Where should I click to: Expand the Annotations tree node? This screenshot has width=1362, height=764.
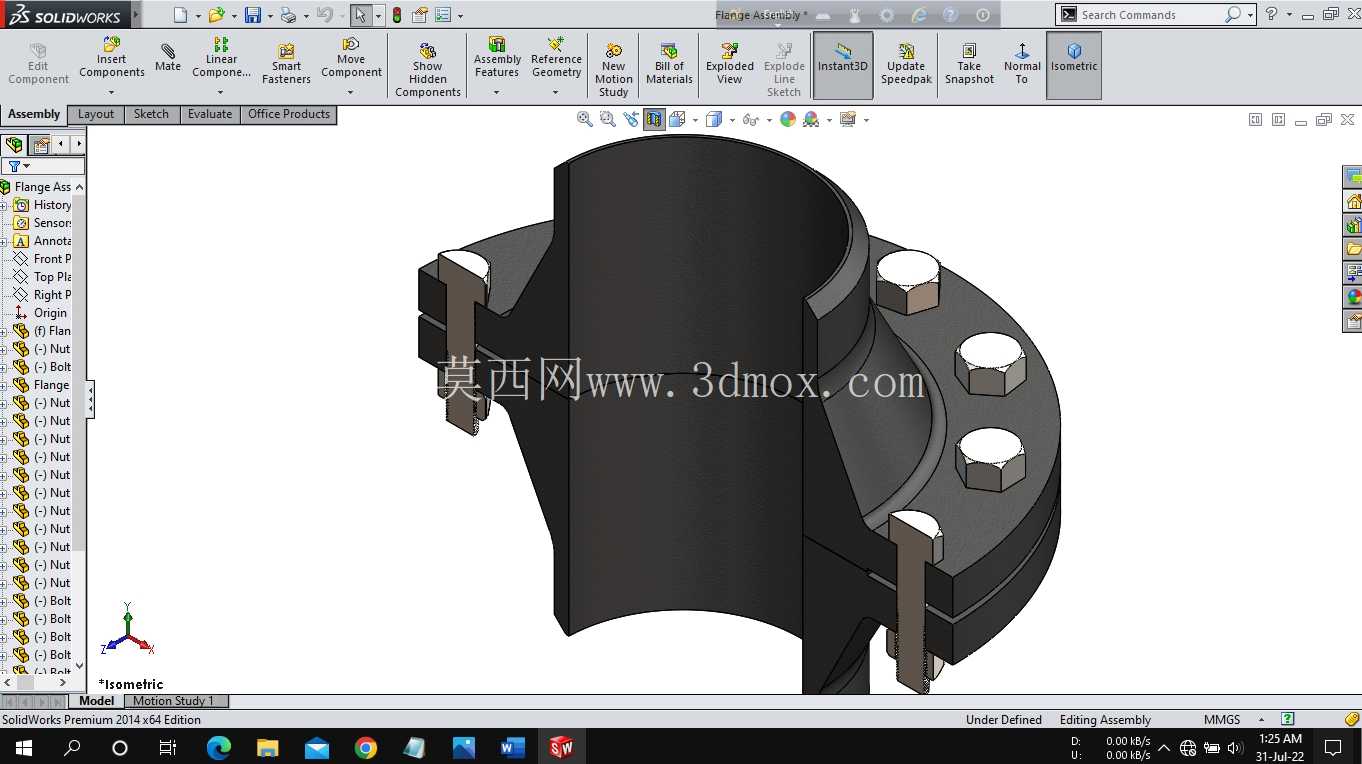[x=3, y=241]
